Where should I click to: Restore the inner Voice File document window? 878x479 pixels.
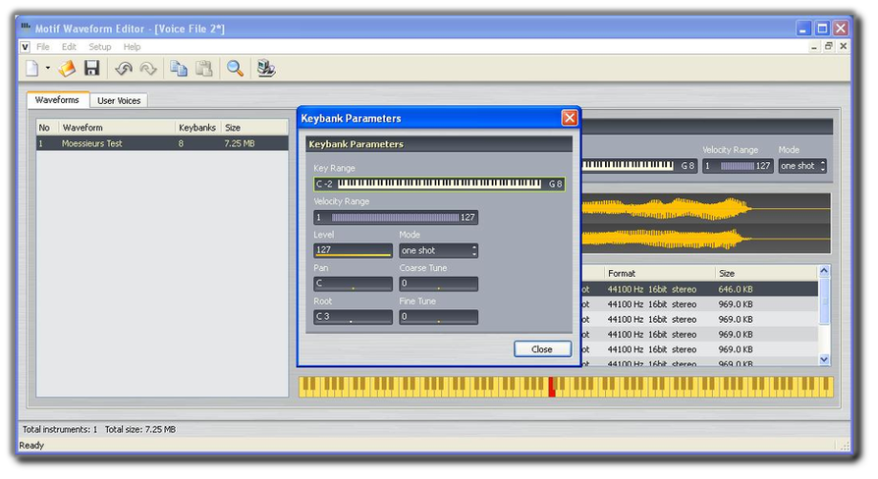(x=829, y=46)
